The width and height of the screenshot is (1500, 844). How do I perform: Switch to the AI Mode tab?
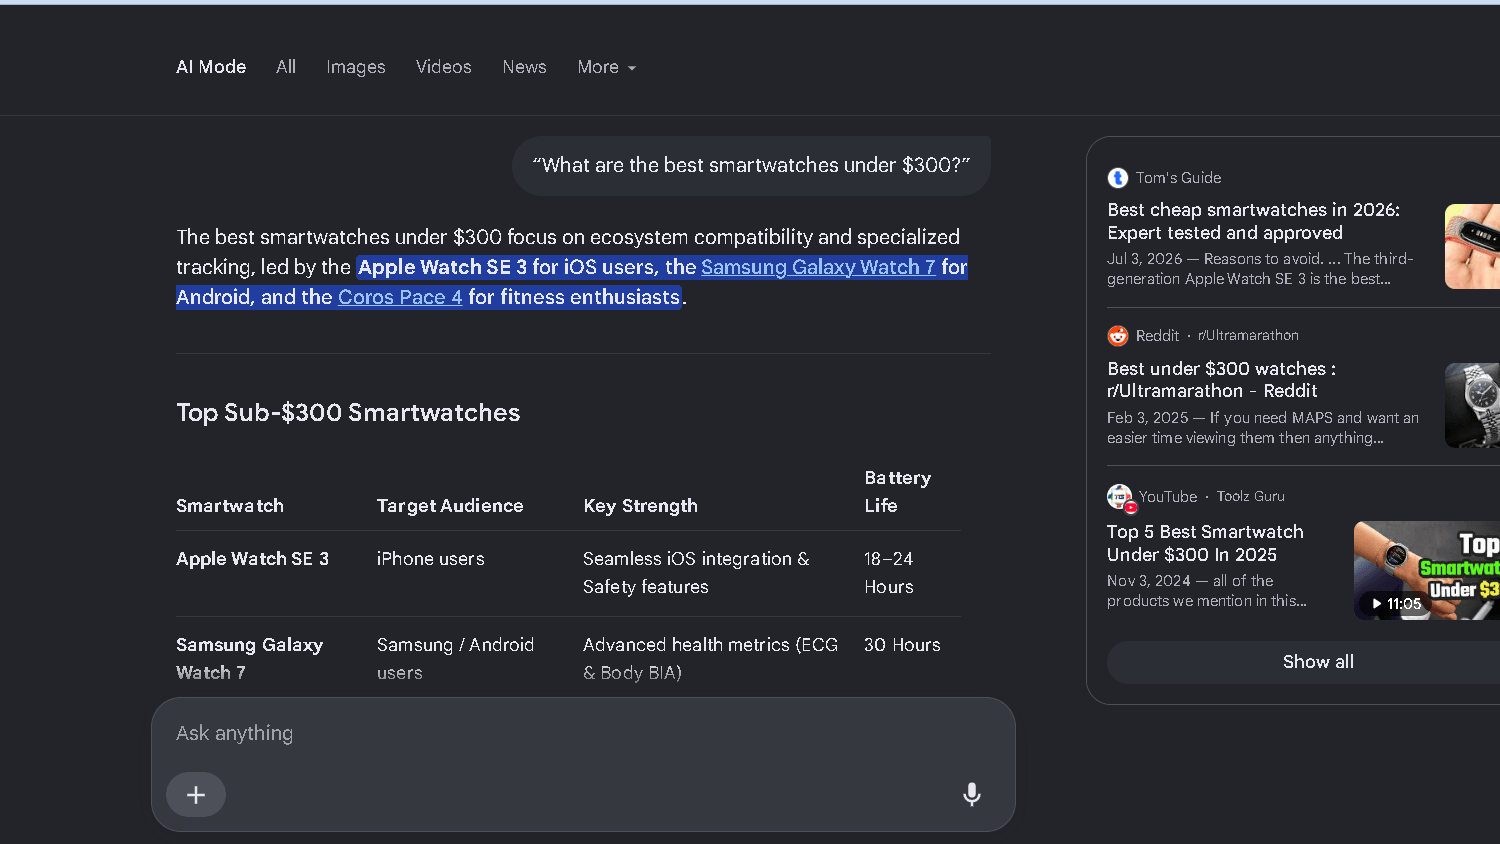(x=211, y=67)
